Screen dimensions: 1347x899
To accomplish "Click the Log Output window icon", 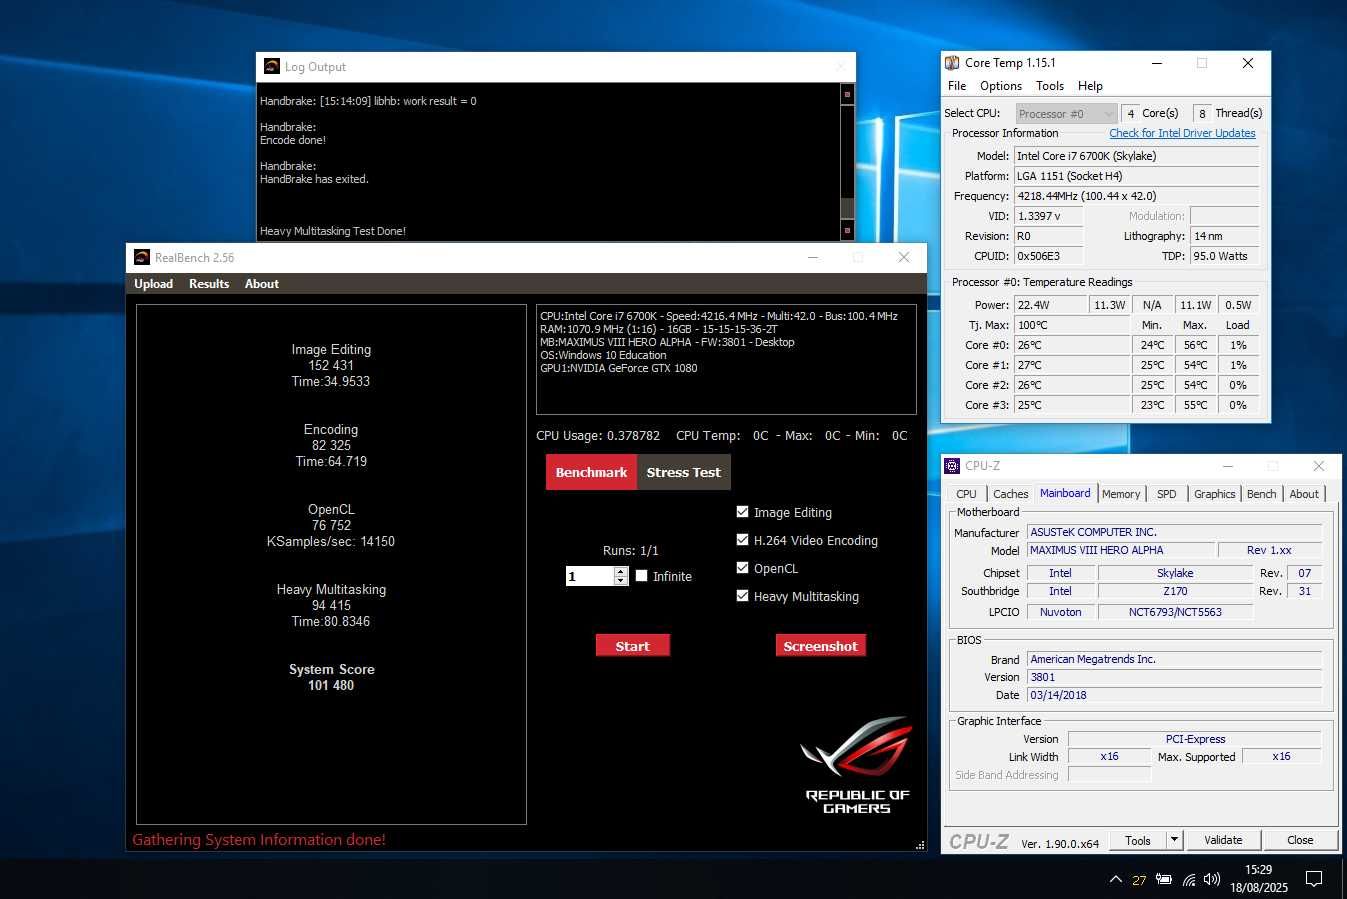I will [x=271, y=67].
